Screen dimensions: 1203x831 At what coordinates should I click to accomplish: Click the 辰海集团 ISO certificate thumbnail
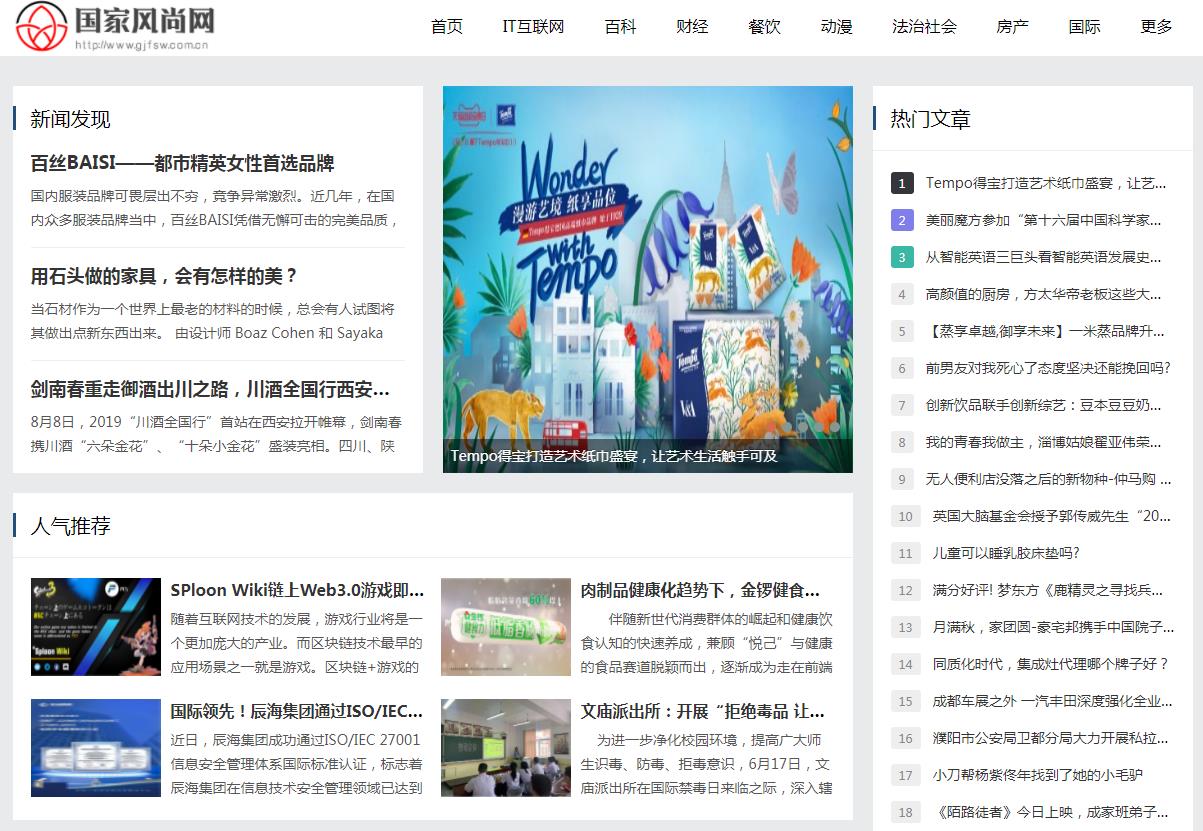pos(96,748)
